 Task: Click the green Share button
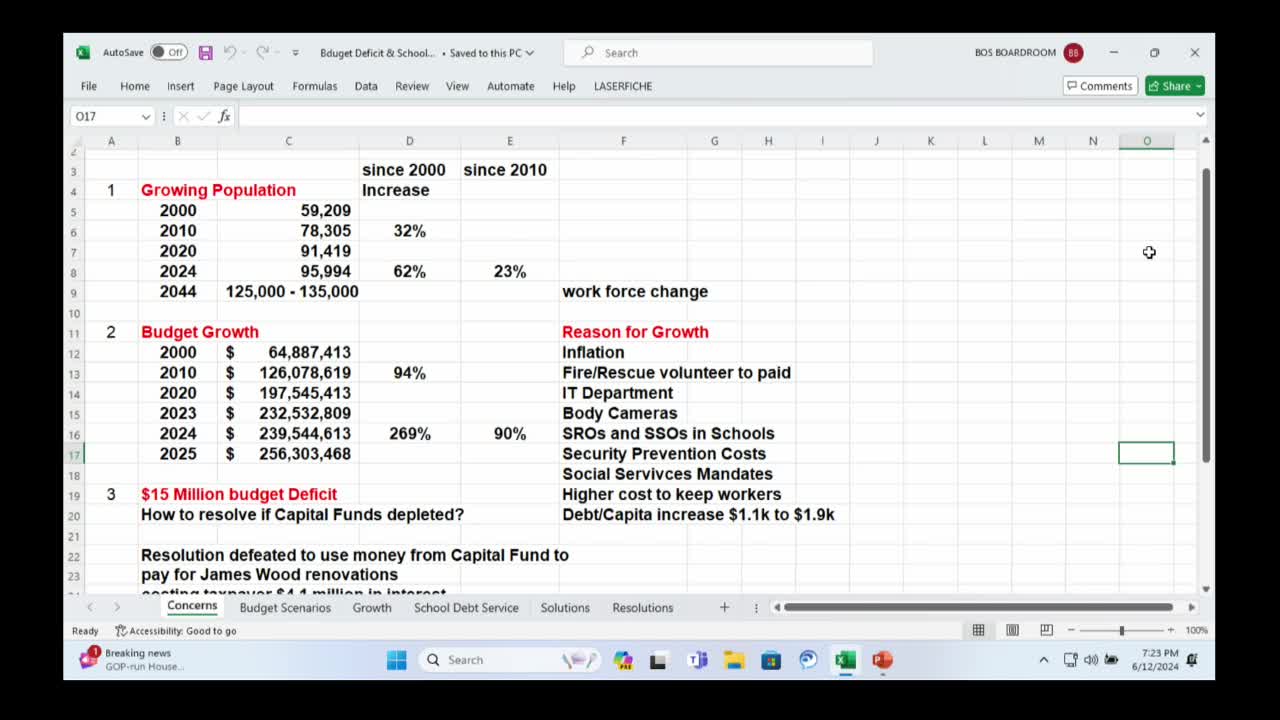(x=1175, y=86)
